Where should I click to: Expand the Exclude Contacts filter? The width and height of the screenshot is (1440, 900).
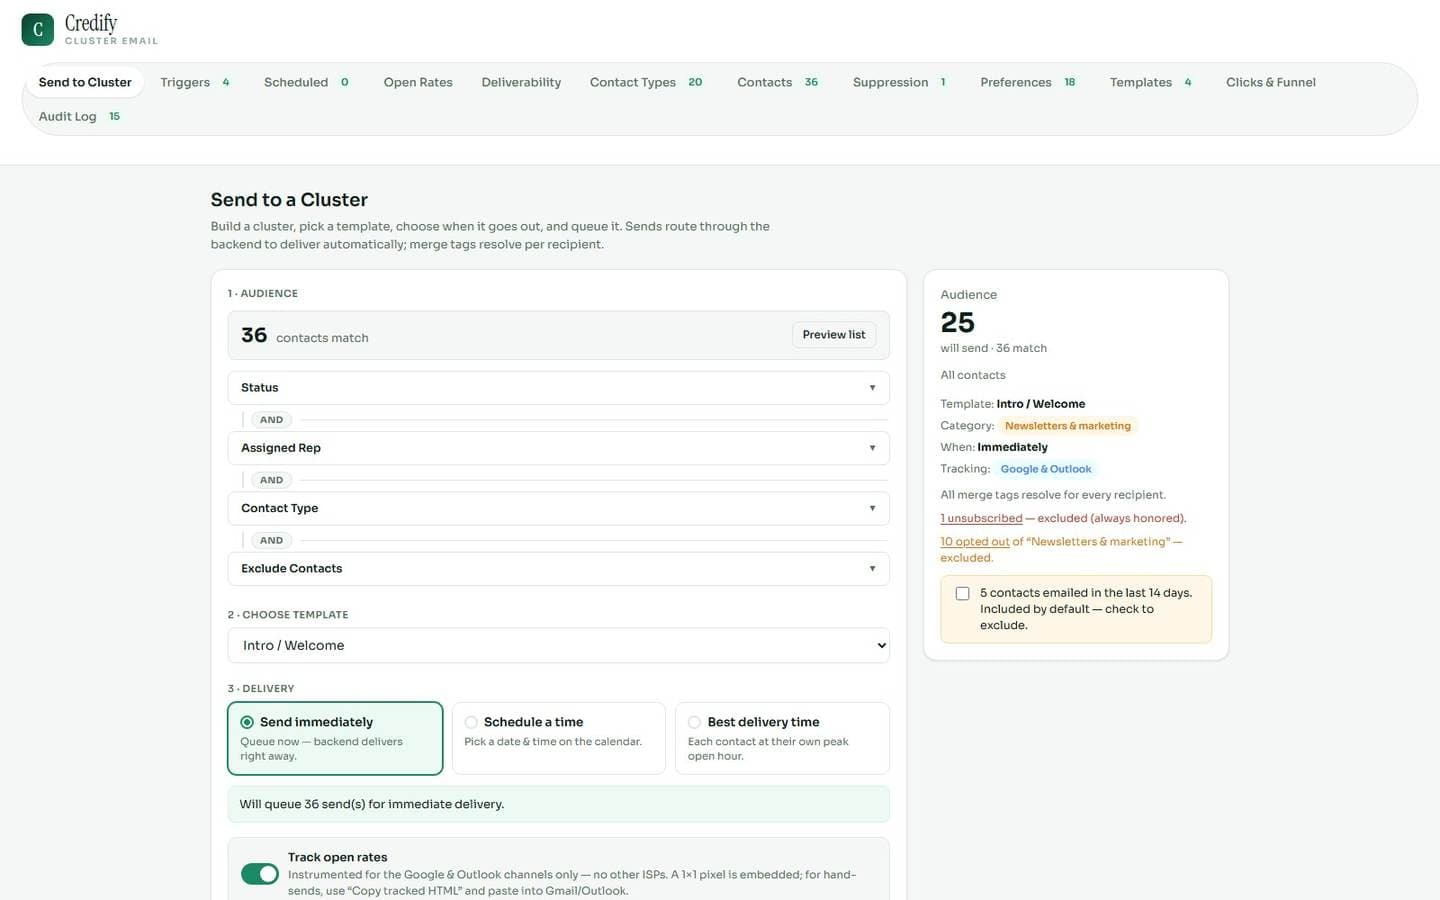(558, 568)
